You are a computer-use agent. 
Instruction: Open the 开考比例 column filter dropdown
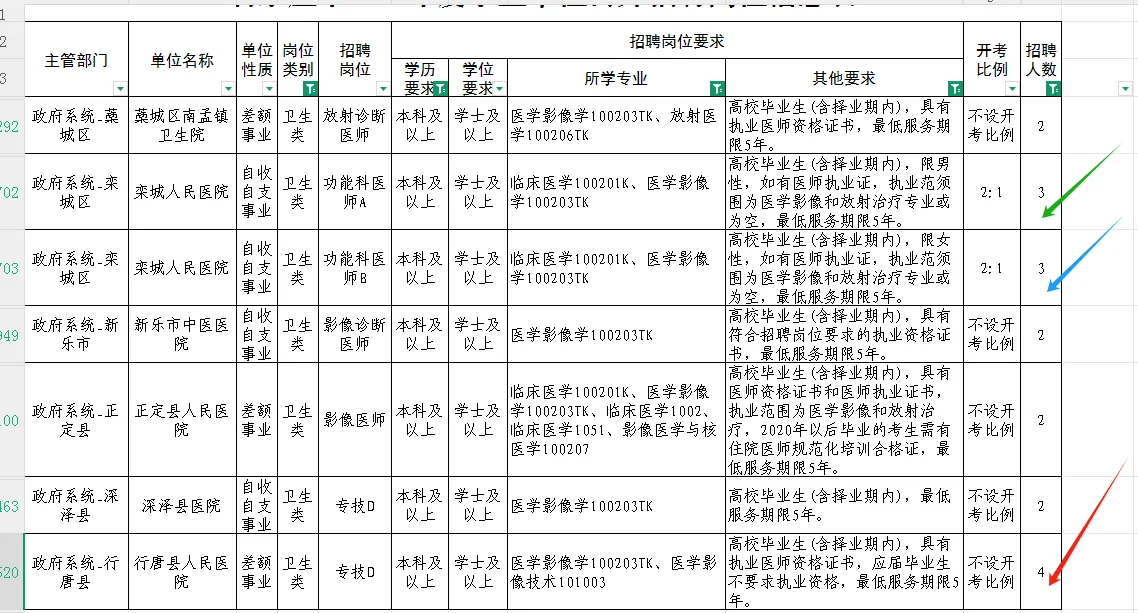click(1012, 89)
